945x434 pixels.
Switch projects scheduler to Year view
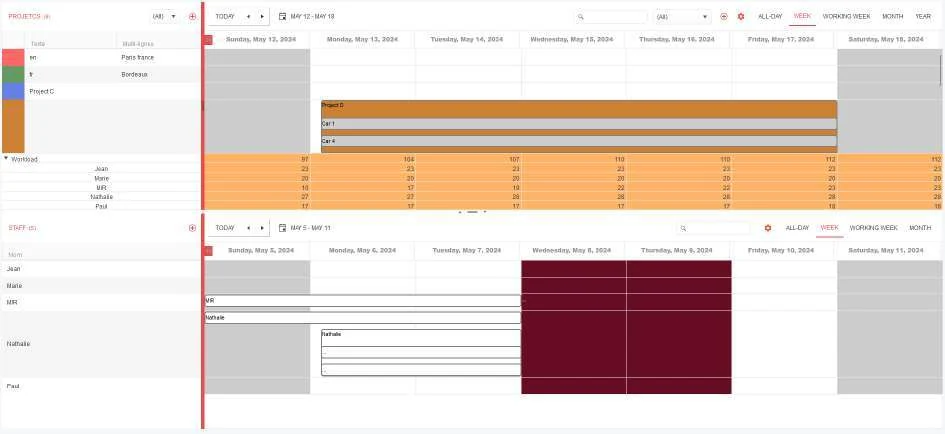click(923, 17)
